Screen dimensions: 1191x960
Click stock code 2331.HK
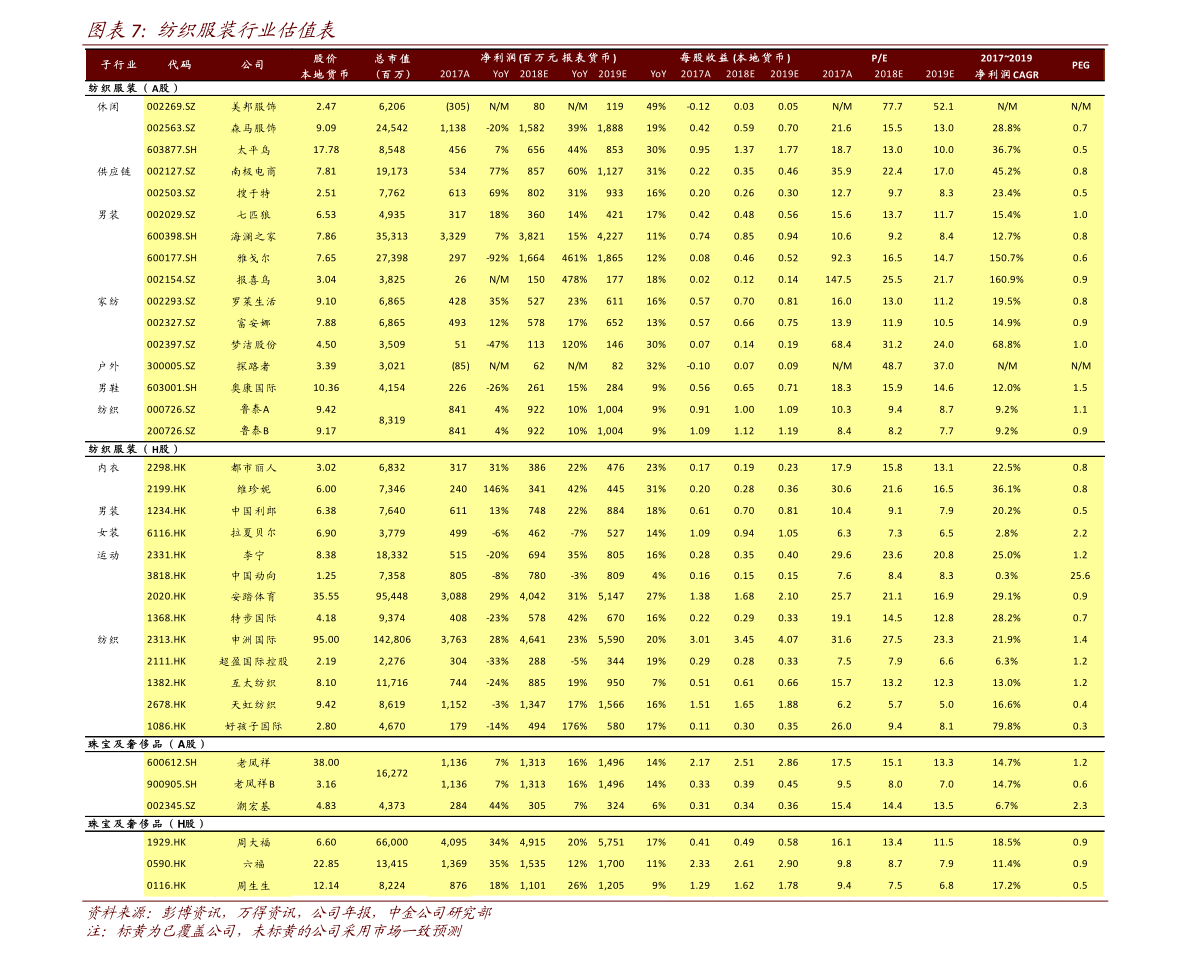(x=166, y=555)
